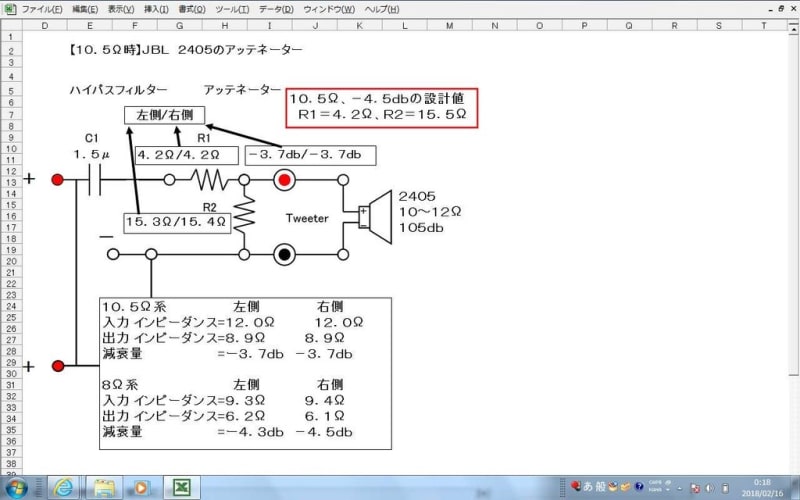Select the red tweeter terminal ringed circle
Screen dimensions: 800x500
pos(284,180)
